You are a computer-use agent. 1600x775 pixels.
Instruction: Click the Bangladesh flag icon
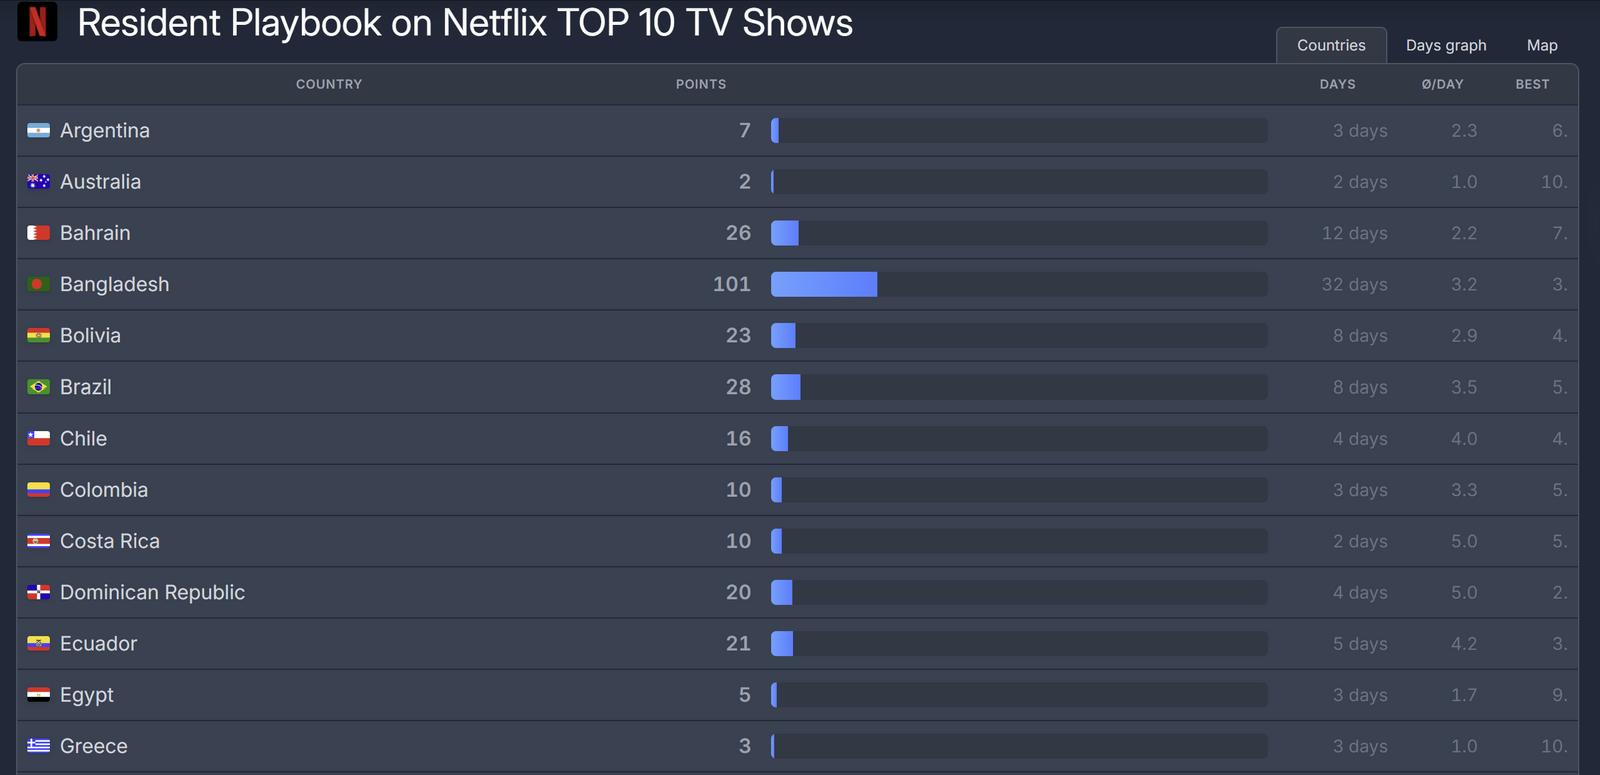click(38, 284)
